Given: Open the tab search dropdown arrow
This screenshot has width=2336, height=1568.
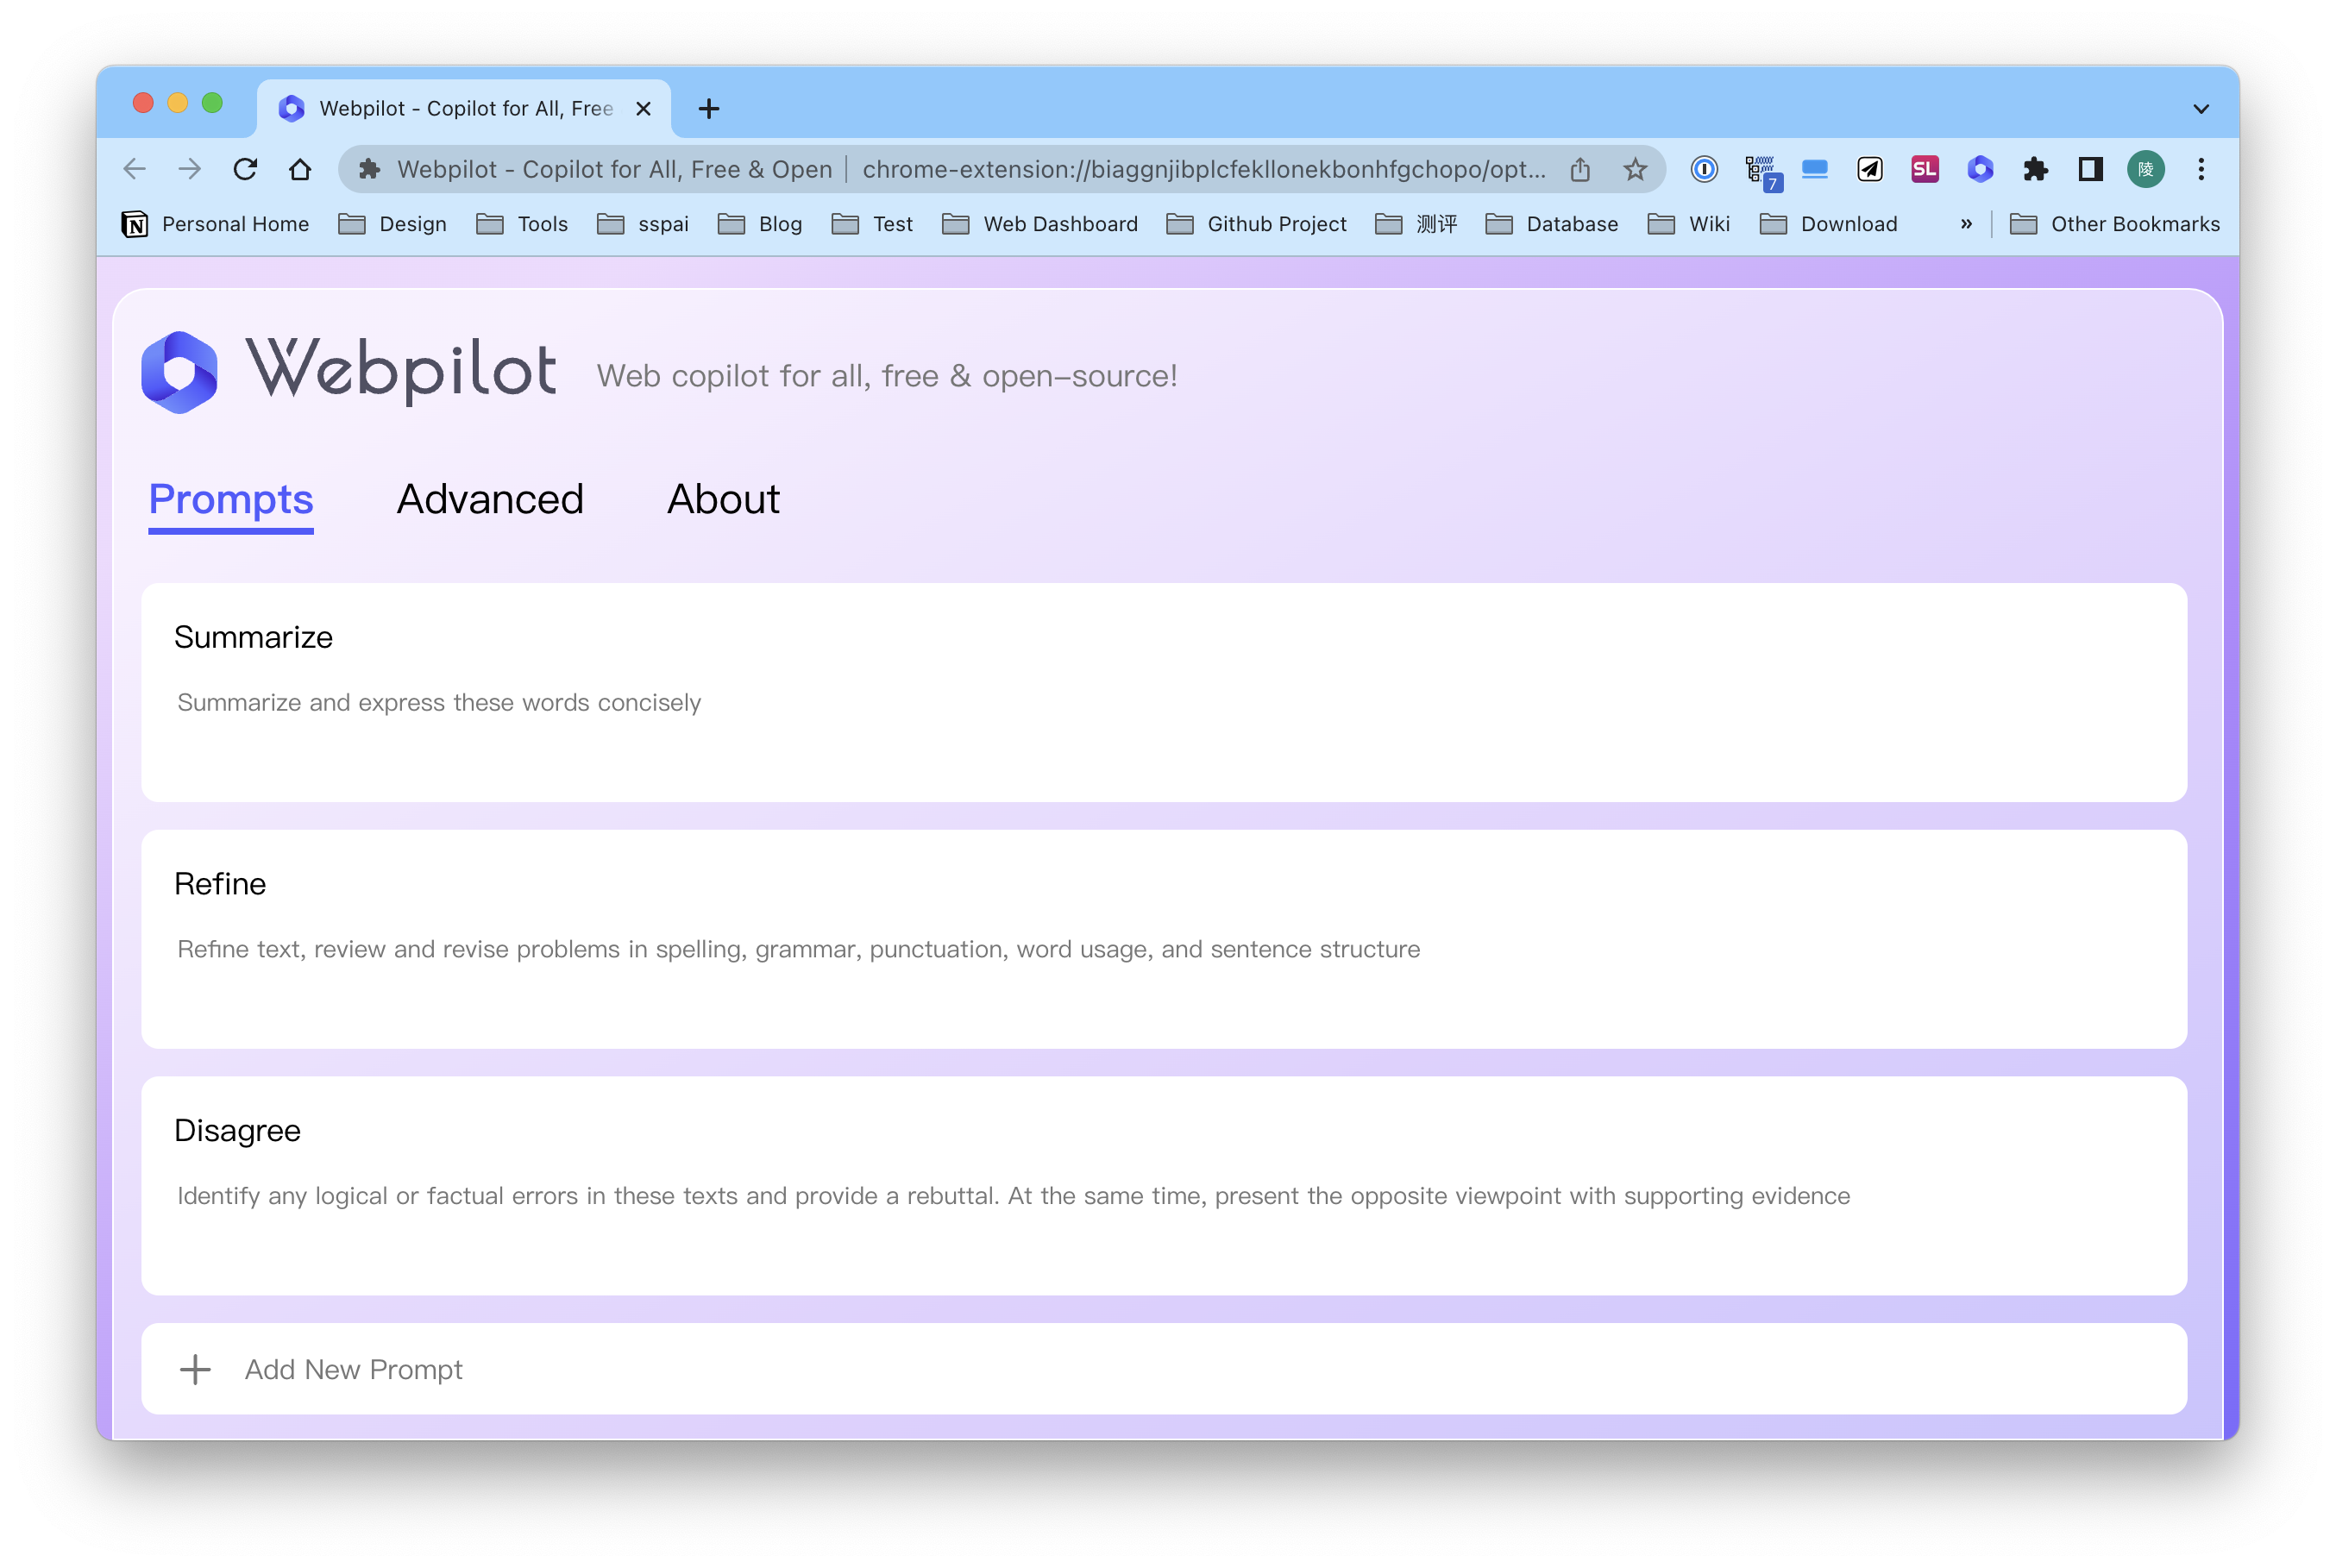Looking at the screenshot, I should [x=2200, y=108].
